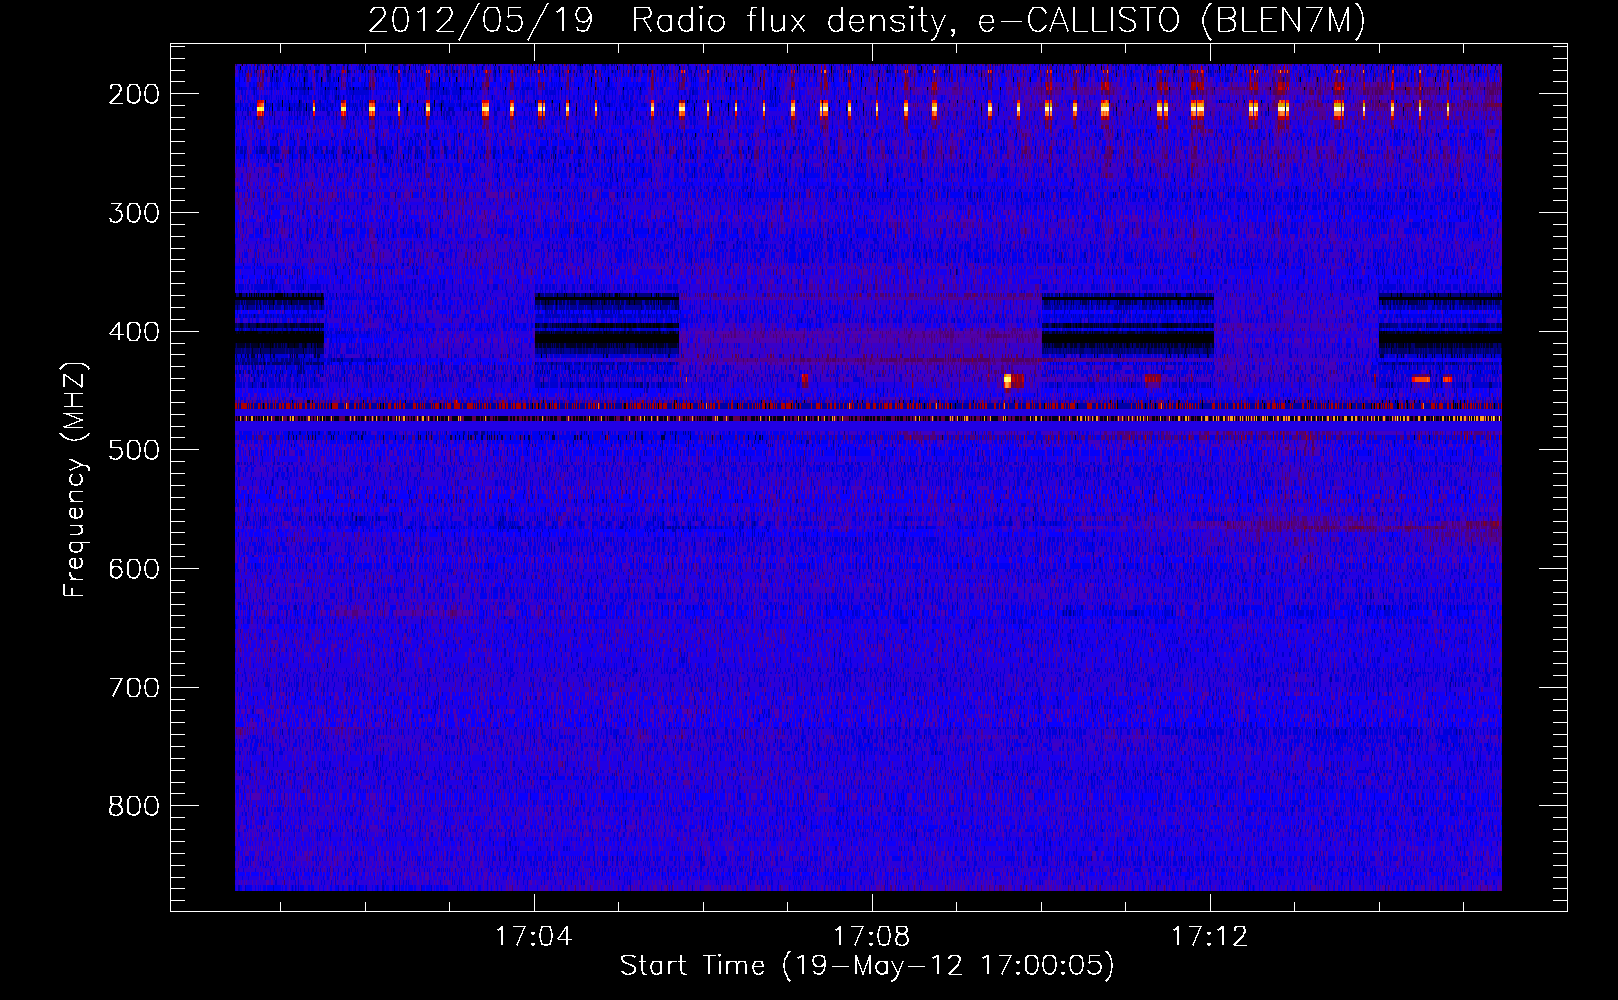This screenshot has height=1000, width=1618.
Task: Select the 500 frequency tick label
Action: [134, 450]
